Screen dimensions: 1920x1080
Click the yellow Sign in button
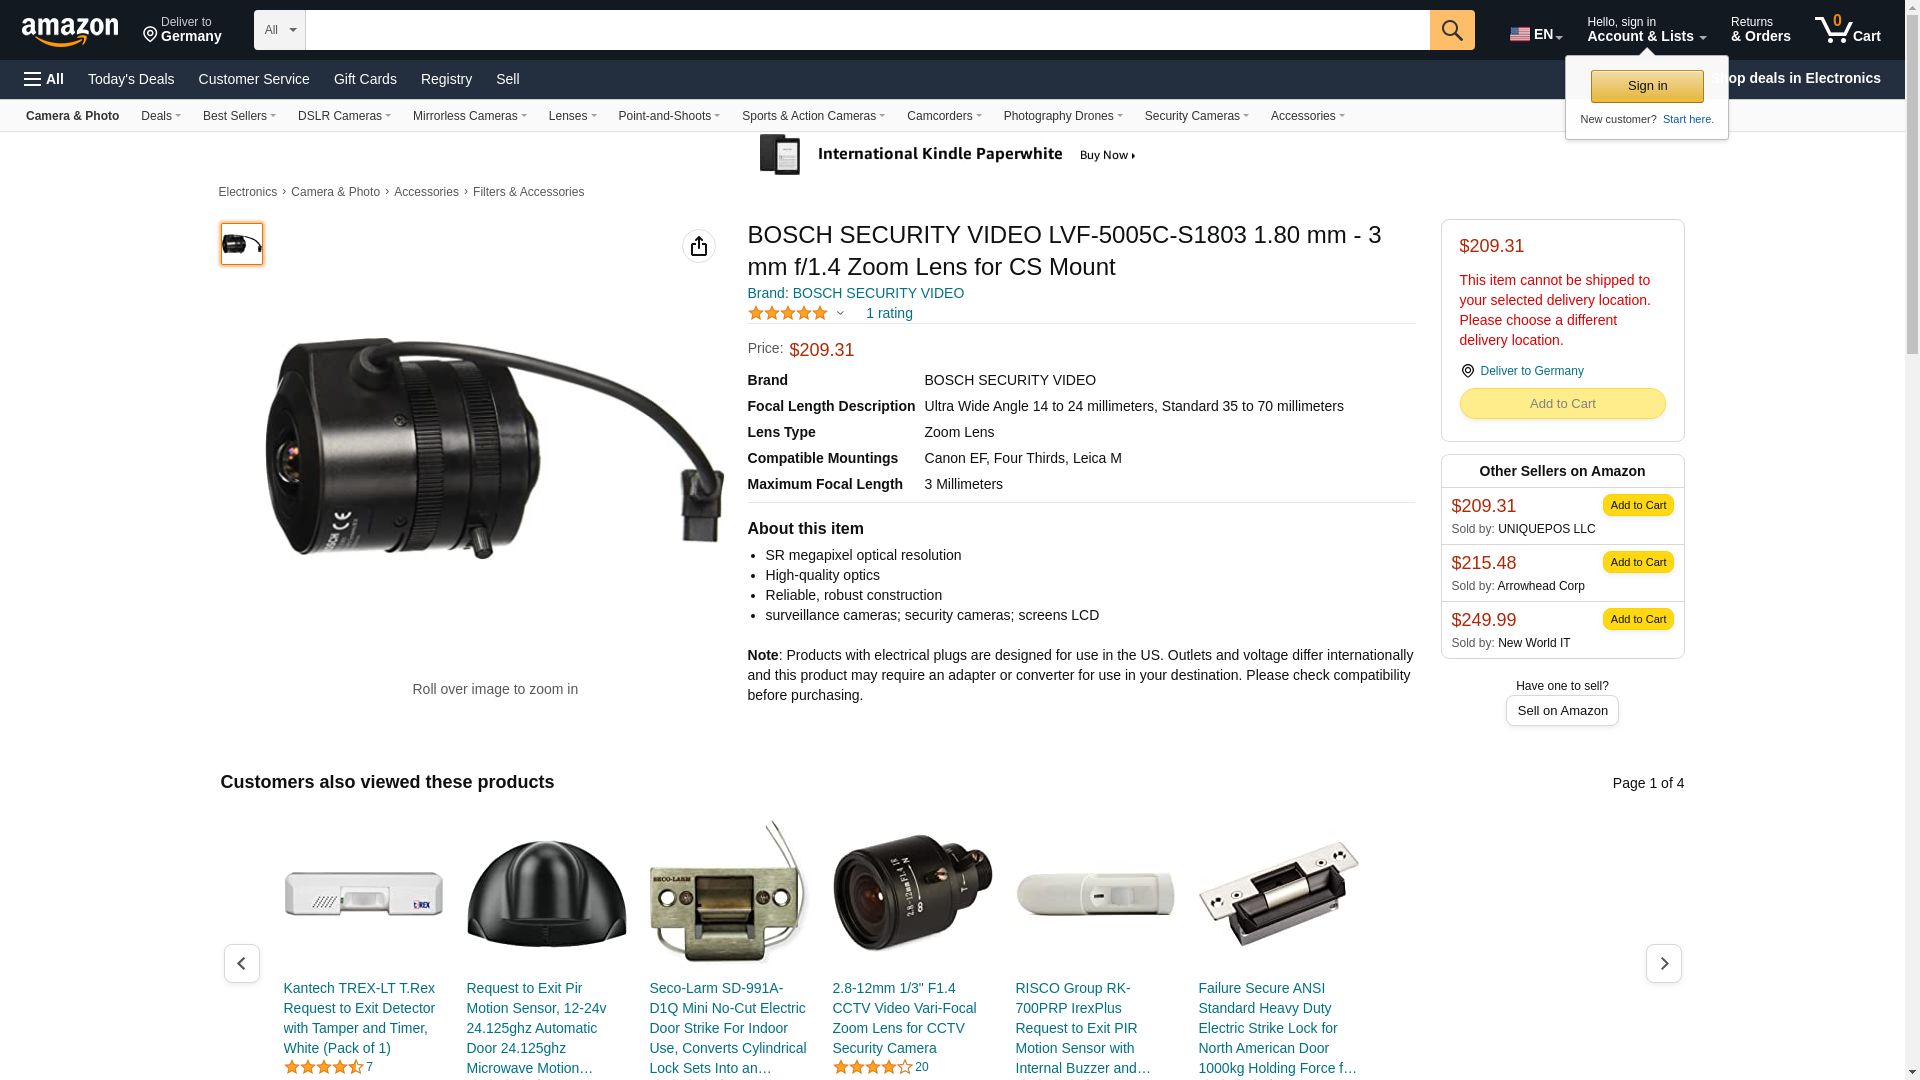tap(1647, 86)
